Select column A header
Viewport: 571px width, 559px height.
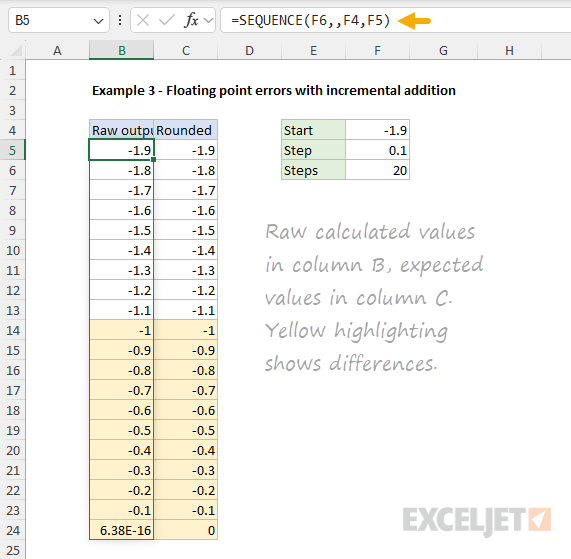57,51
